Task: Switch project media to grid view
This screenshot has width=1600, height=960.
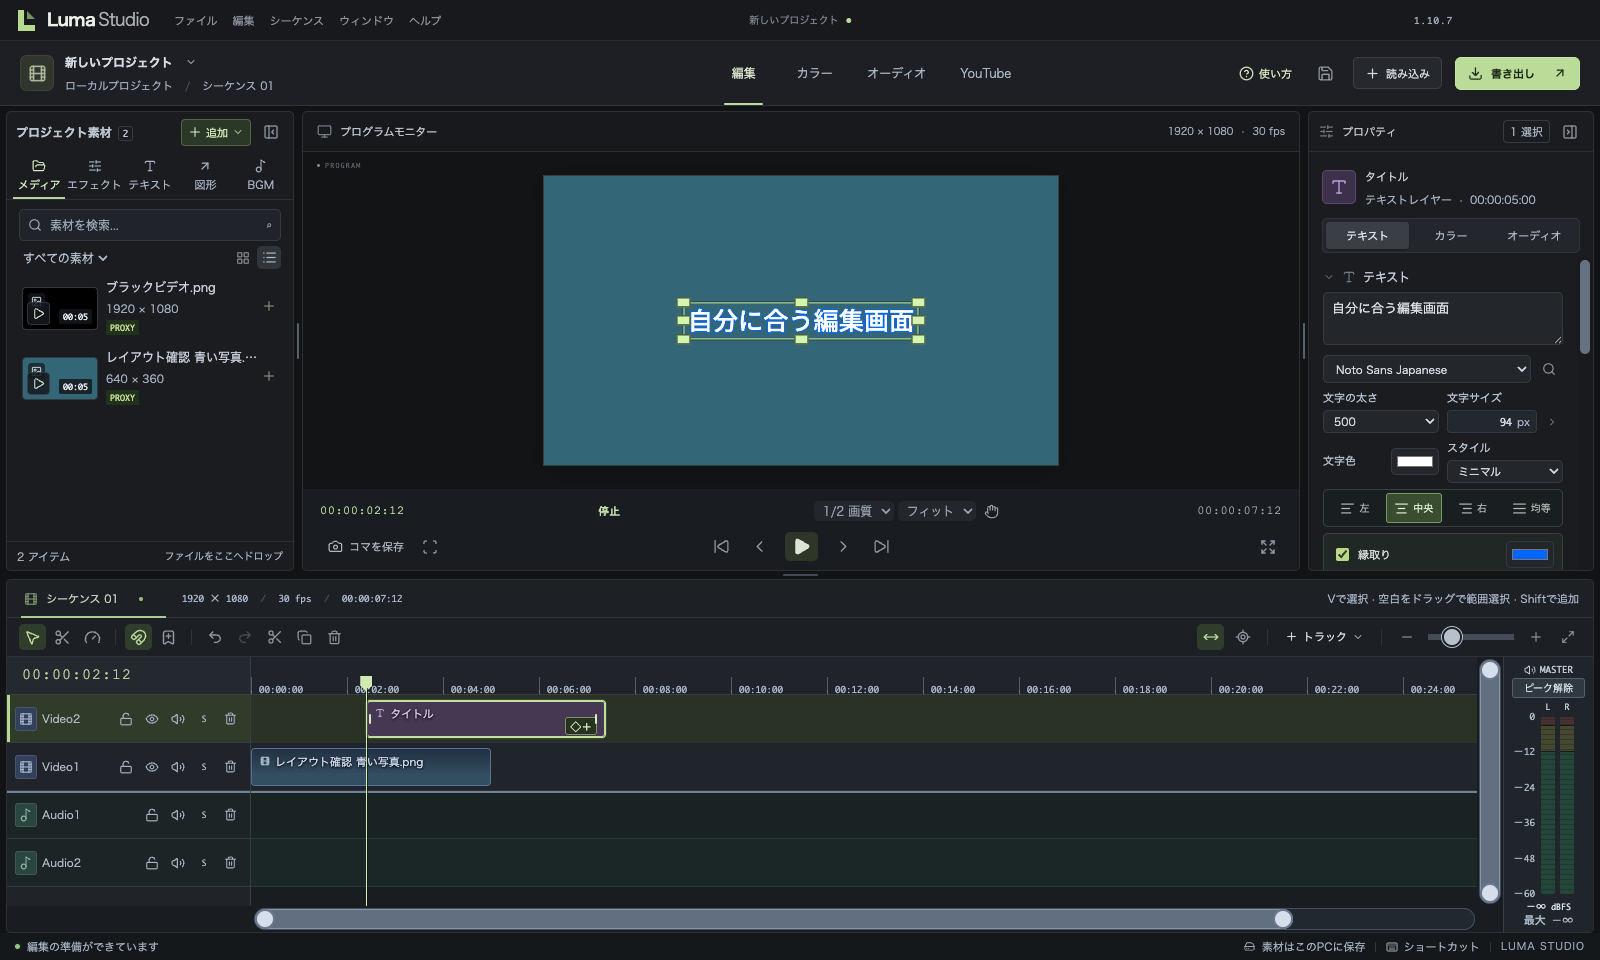Action: 243,258
